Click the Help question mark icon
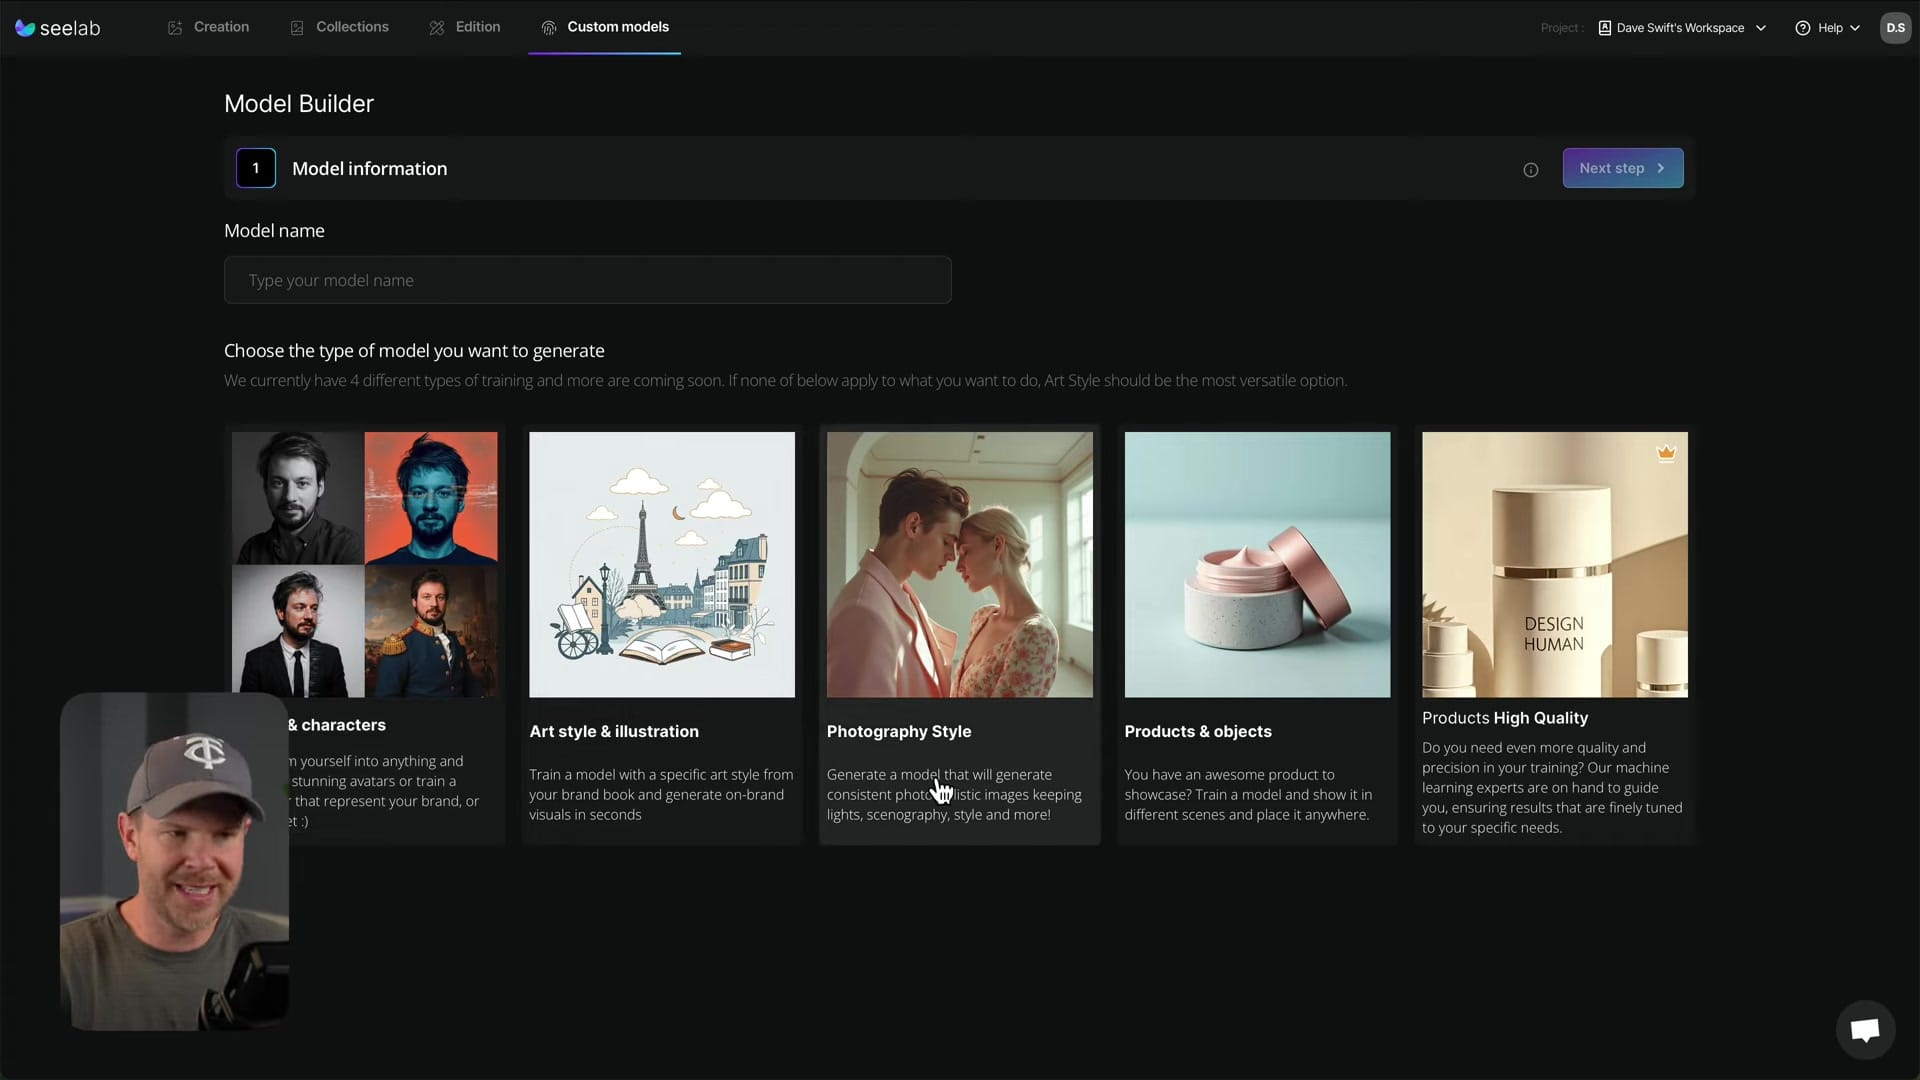 (1803, 28)
